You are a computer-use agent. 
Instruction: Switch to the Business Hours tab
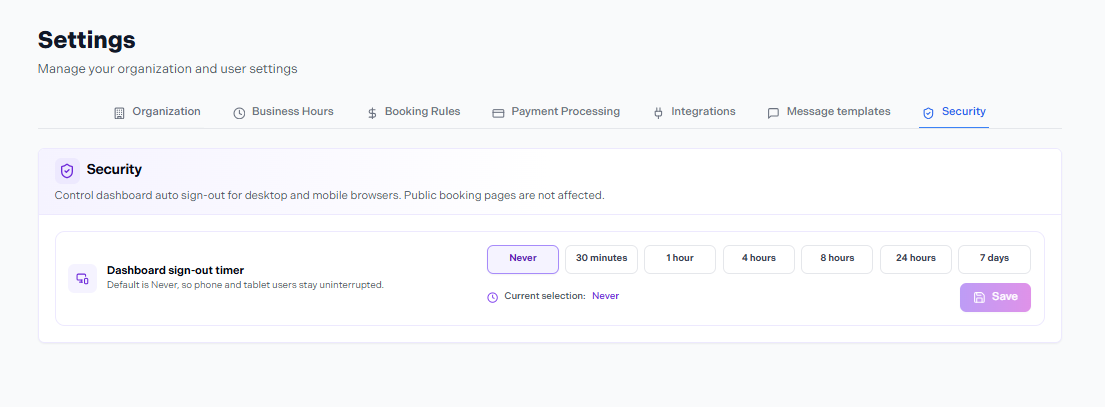click(x=283, y=112)
